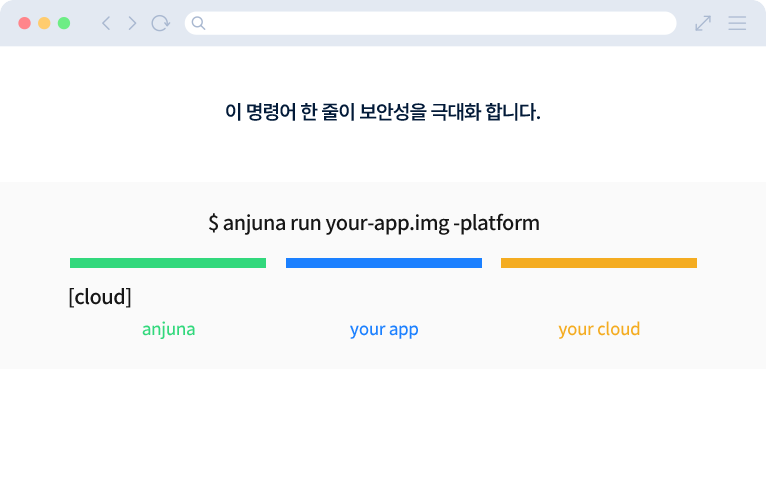Click the magnifier icon in address bar
Image resolution: width=766 pixels, height=490 pixels.
198,23
